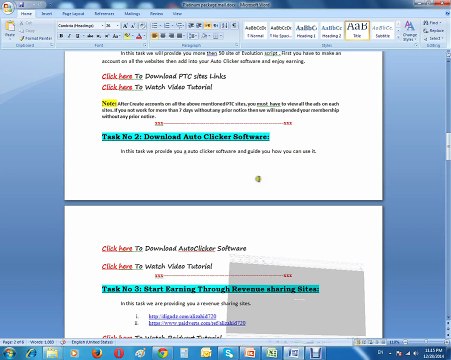Open the font size dropdown
The image size is (451, 360).
click(x=118, y=26)
